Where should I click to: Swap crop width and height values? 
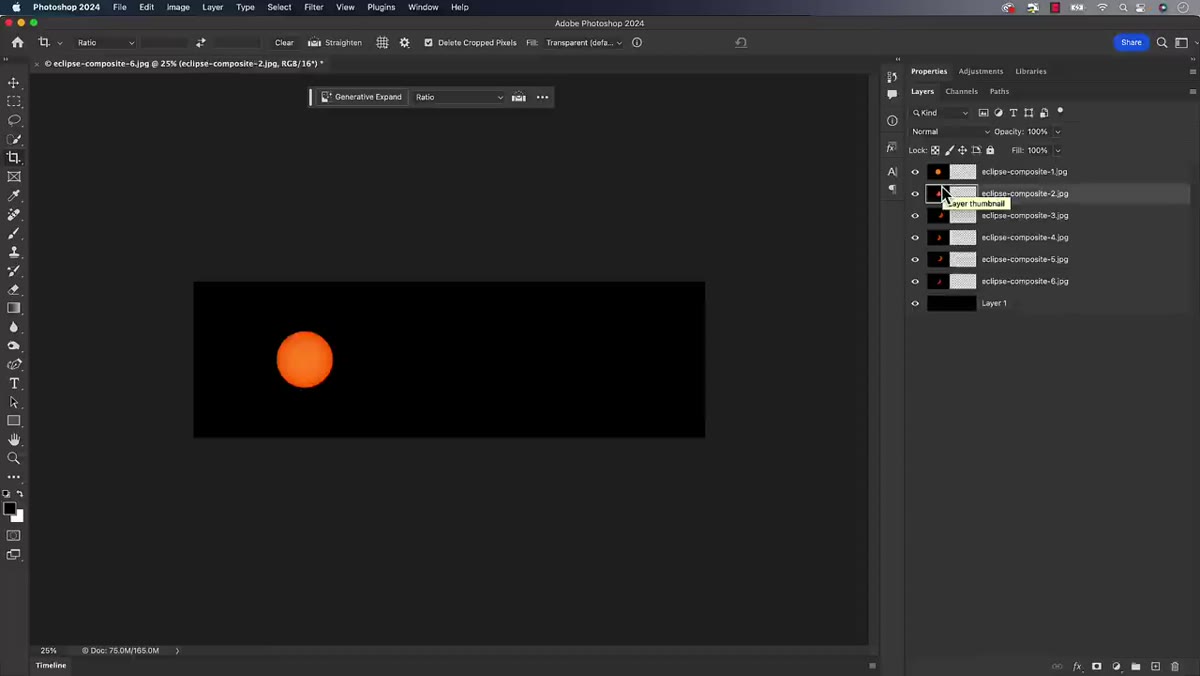point(201,43)
